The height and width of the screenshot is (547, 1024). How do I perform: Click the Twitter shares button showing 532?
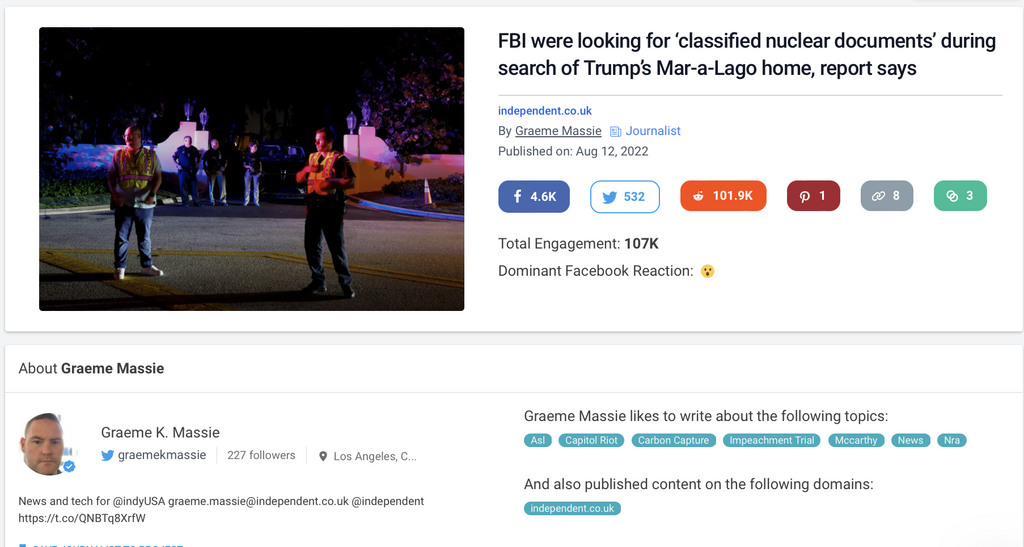coord(625,196)
